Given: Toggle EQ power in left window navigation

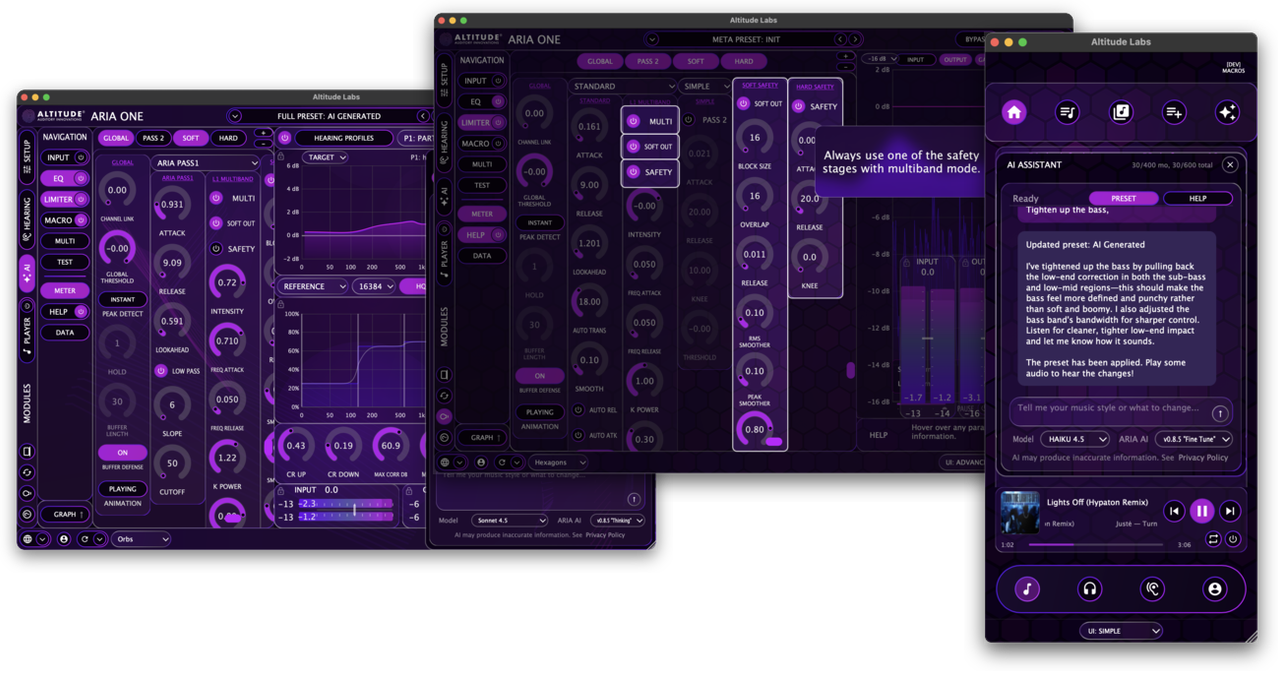Looking at the screenshot, I should click(81, 178).
